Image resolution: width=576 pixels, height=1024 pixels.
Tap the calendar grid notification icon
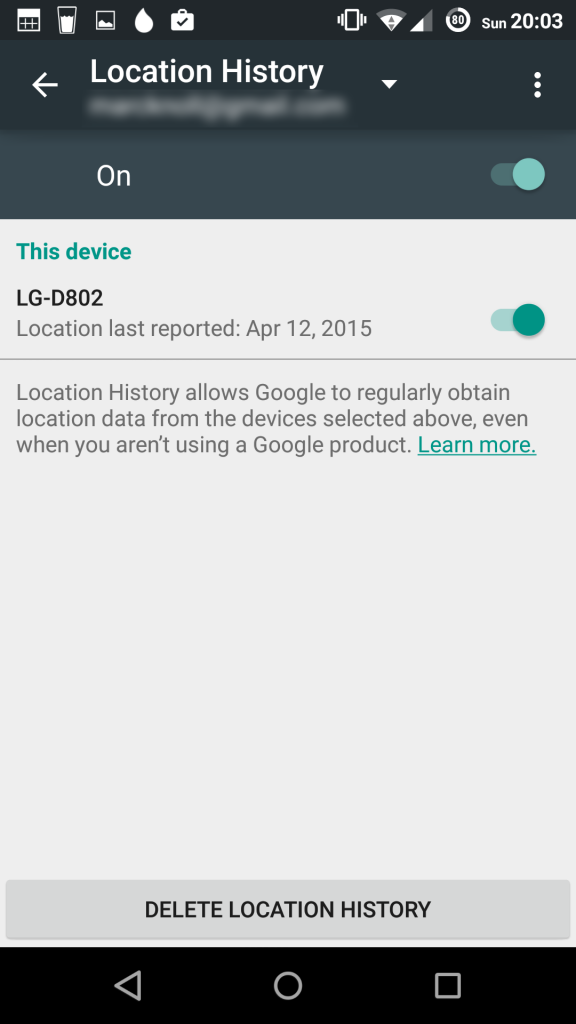click(x=28, y=21)
